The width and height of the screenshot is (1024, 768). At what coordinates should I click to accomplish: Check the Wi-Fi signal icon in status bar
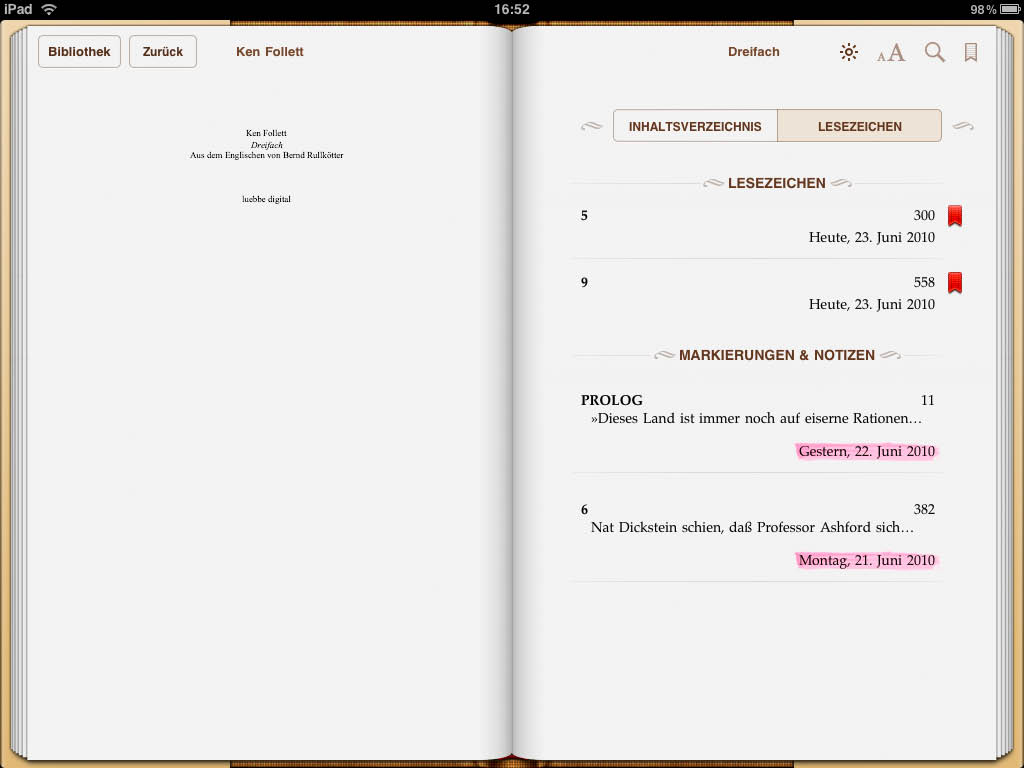pos(49,9)
